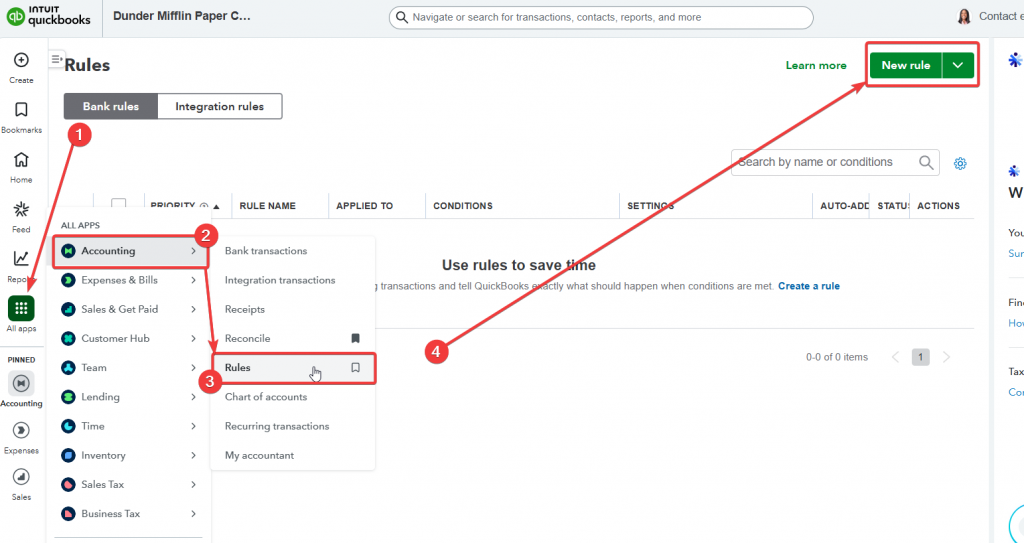The height and width of the screenshot is (543, 1024).
Task: Expand the Expenses & Bills submenu
Action: (193, 280)
